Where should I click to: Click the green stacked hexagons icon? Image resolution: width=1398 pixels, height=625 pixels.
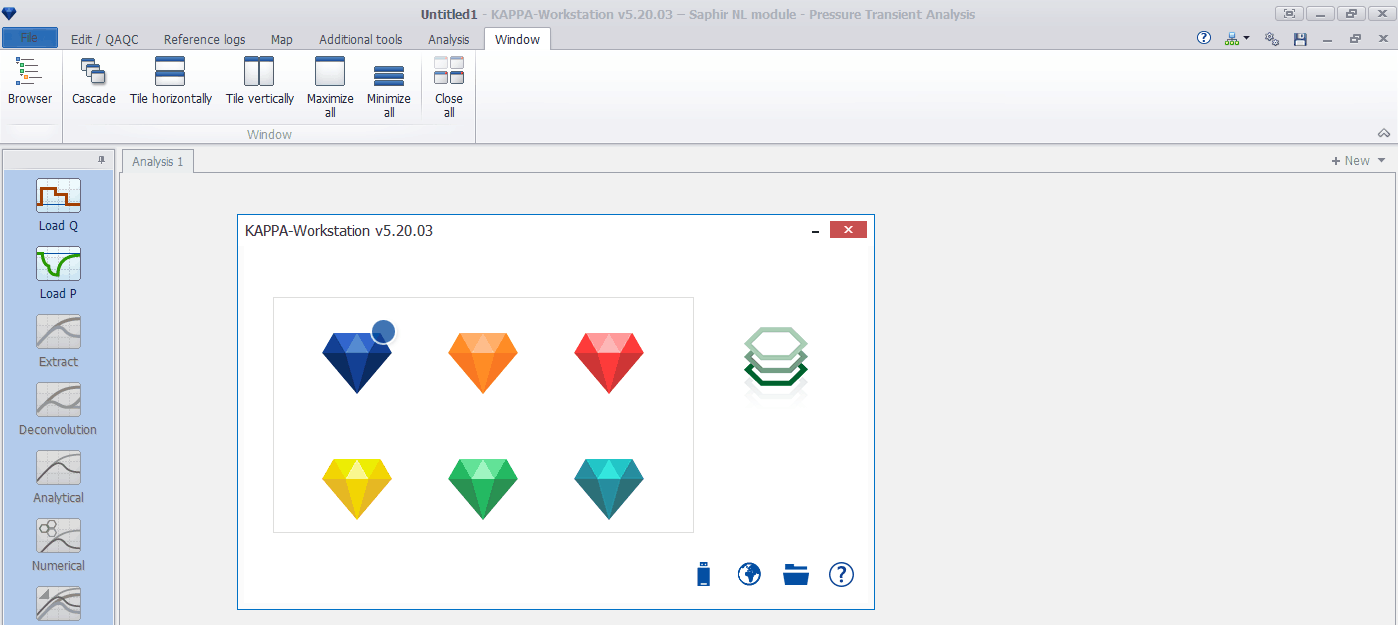776,362
